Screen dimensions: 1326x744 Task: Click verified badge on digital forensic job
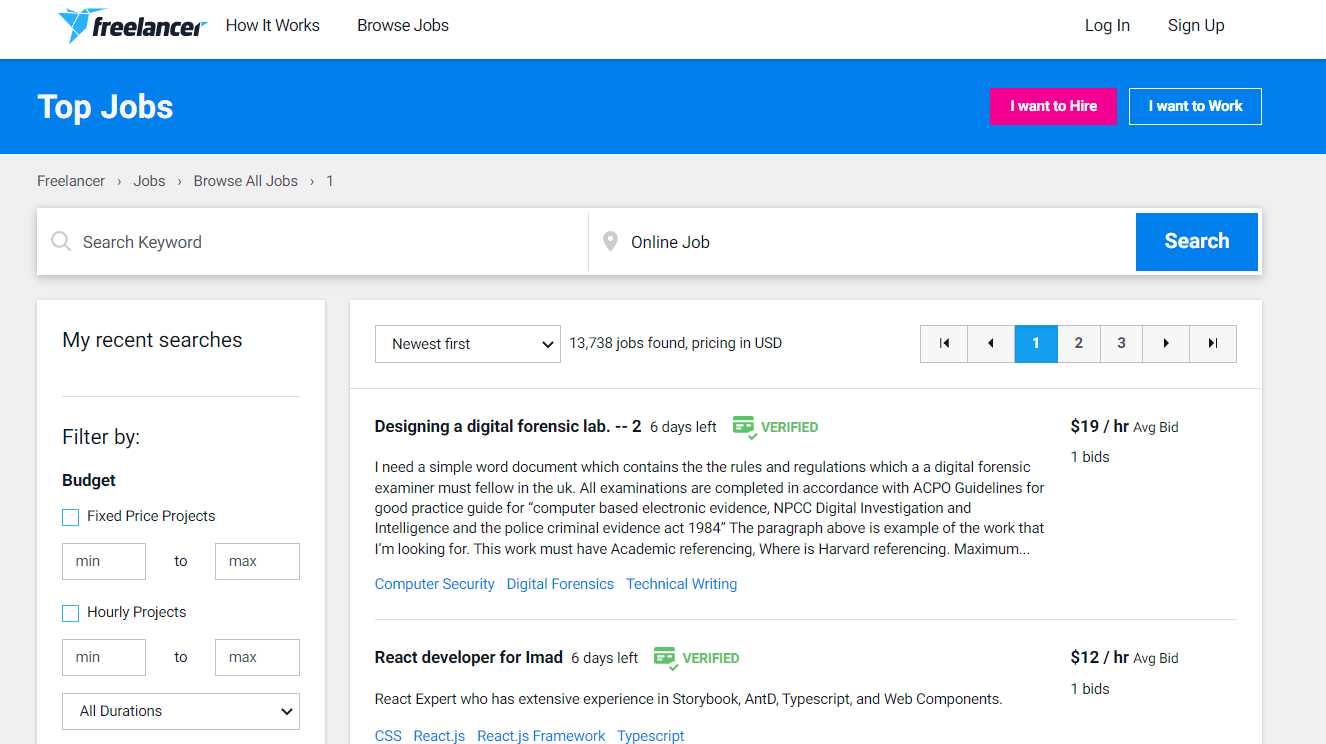775,427
